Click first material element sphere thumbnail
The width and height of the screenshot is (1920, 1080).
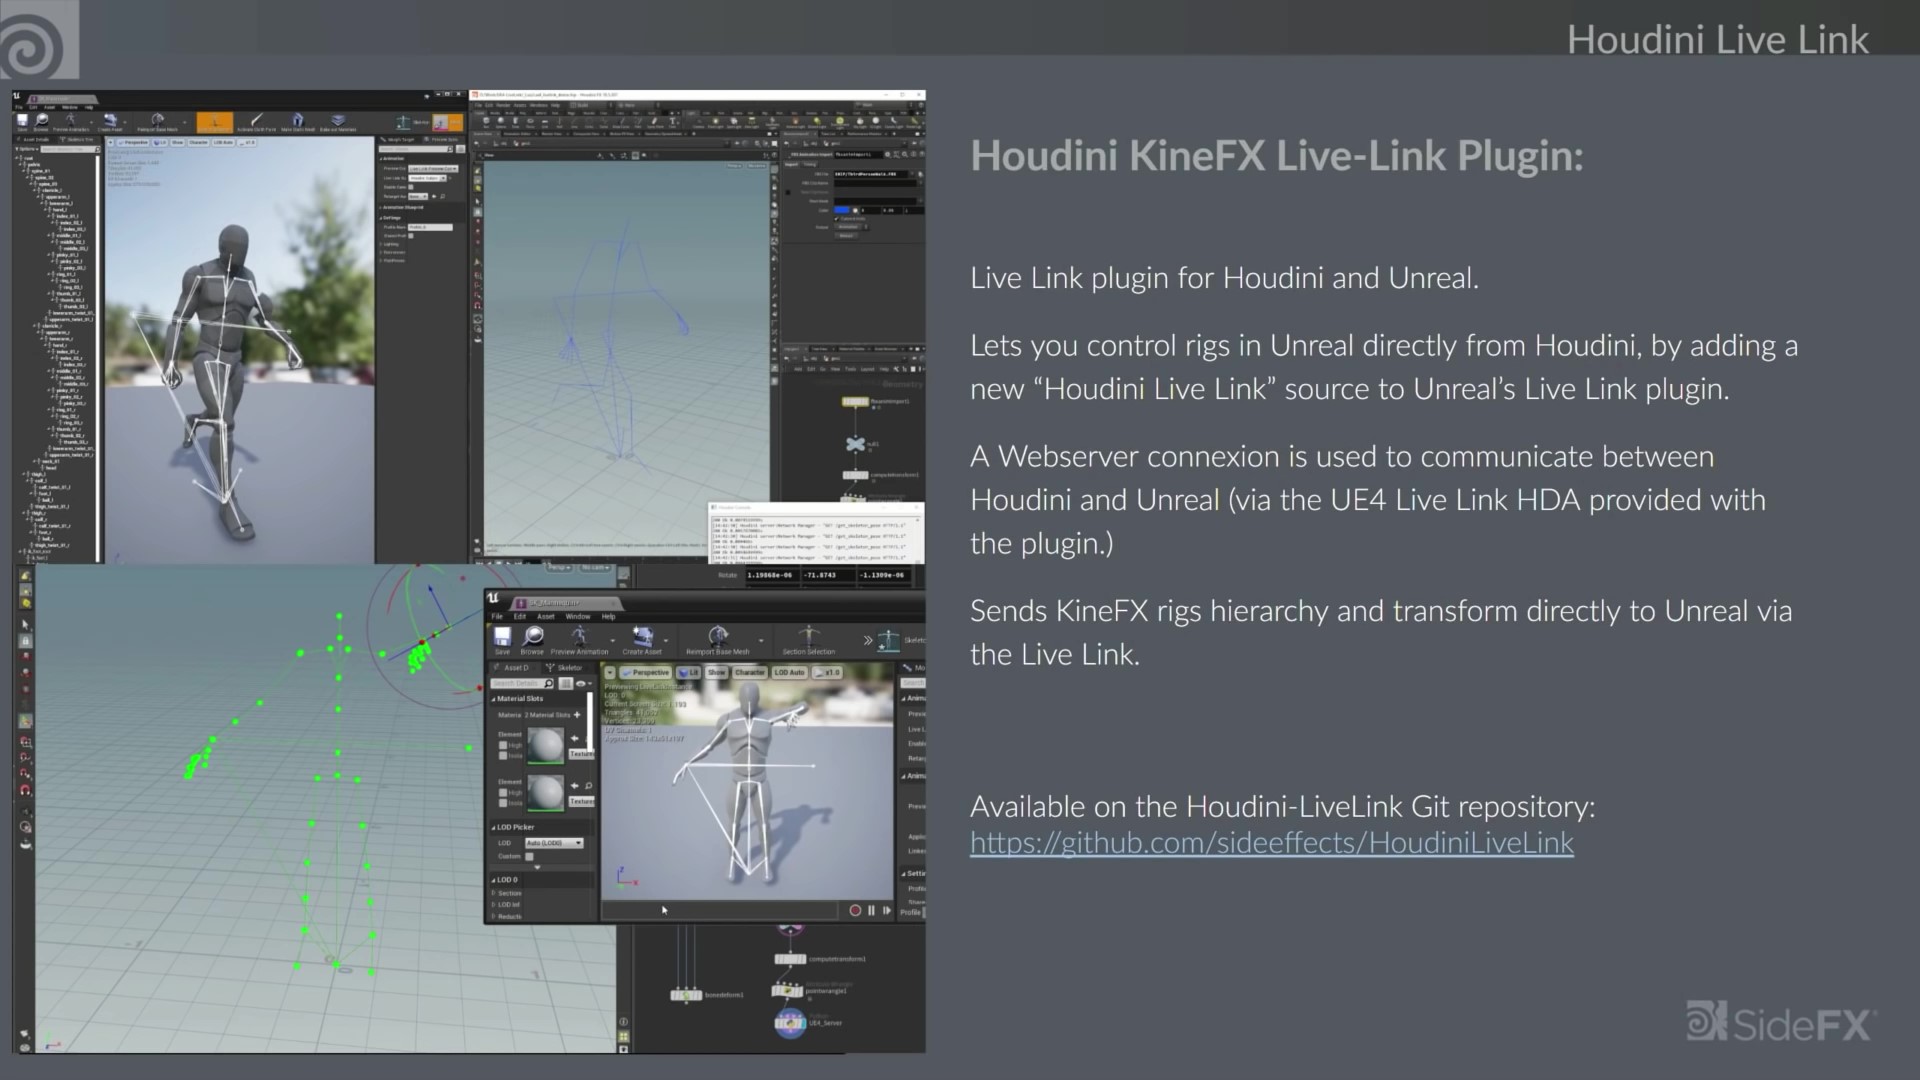click(546, 745)
